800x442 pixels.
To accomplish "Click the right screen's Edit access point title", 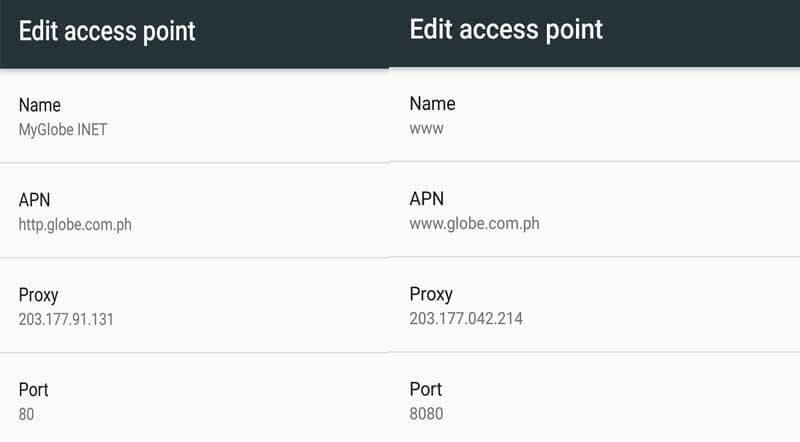I will (506, 29).
